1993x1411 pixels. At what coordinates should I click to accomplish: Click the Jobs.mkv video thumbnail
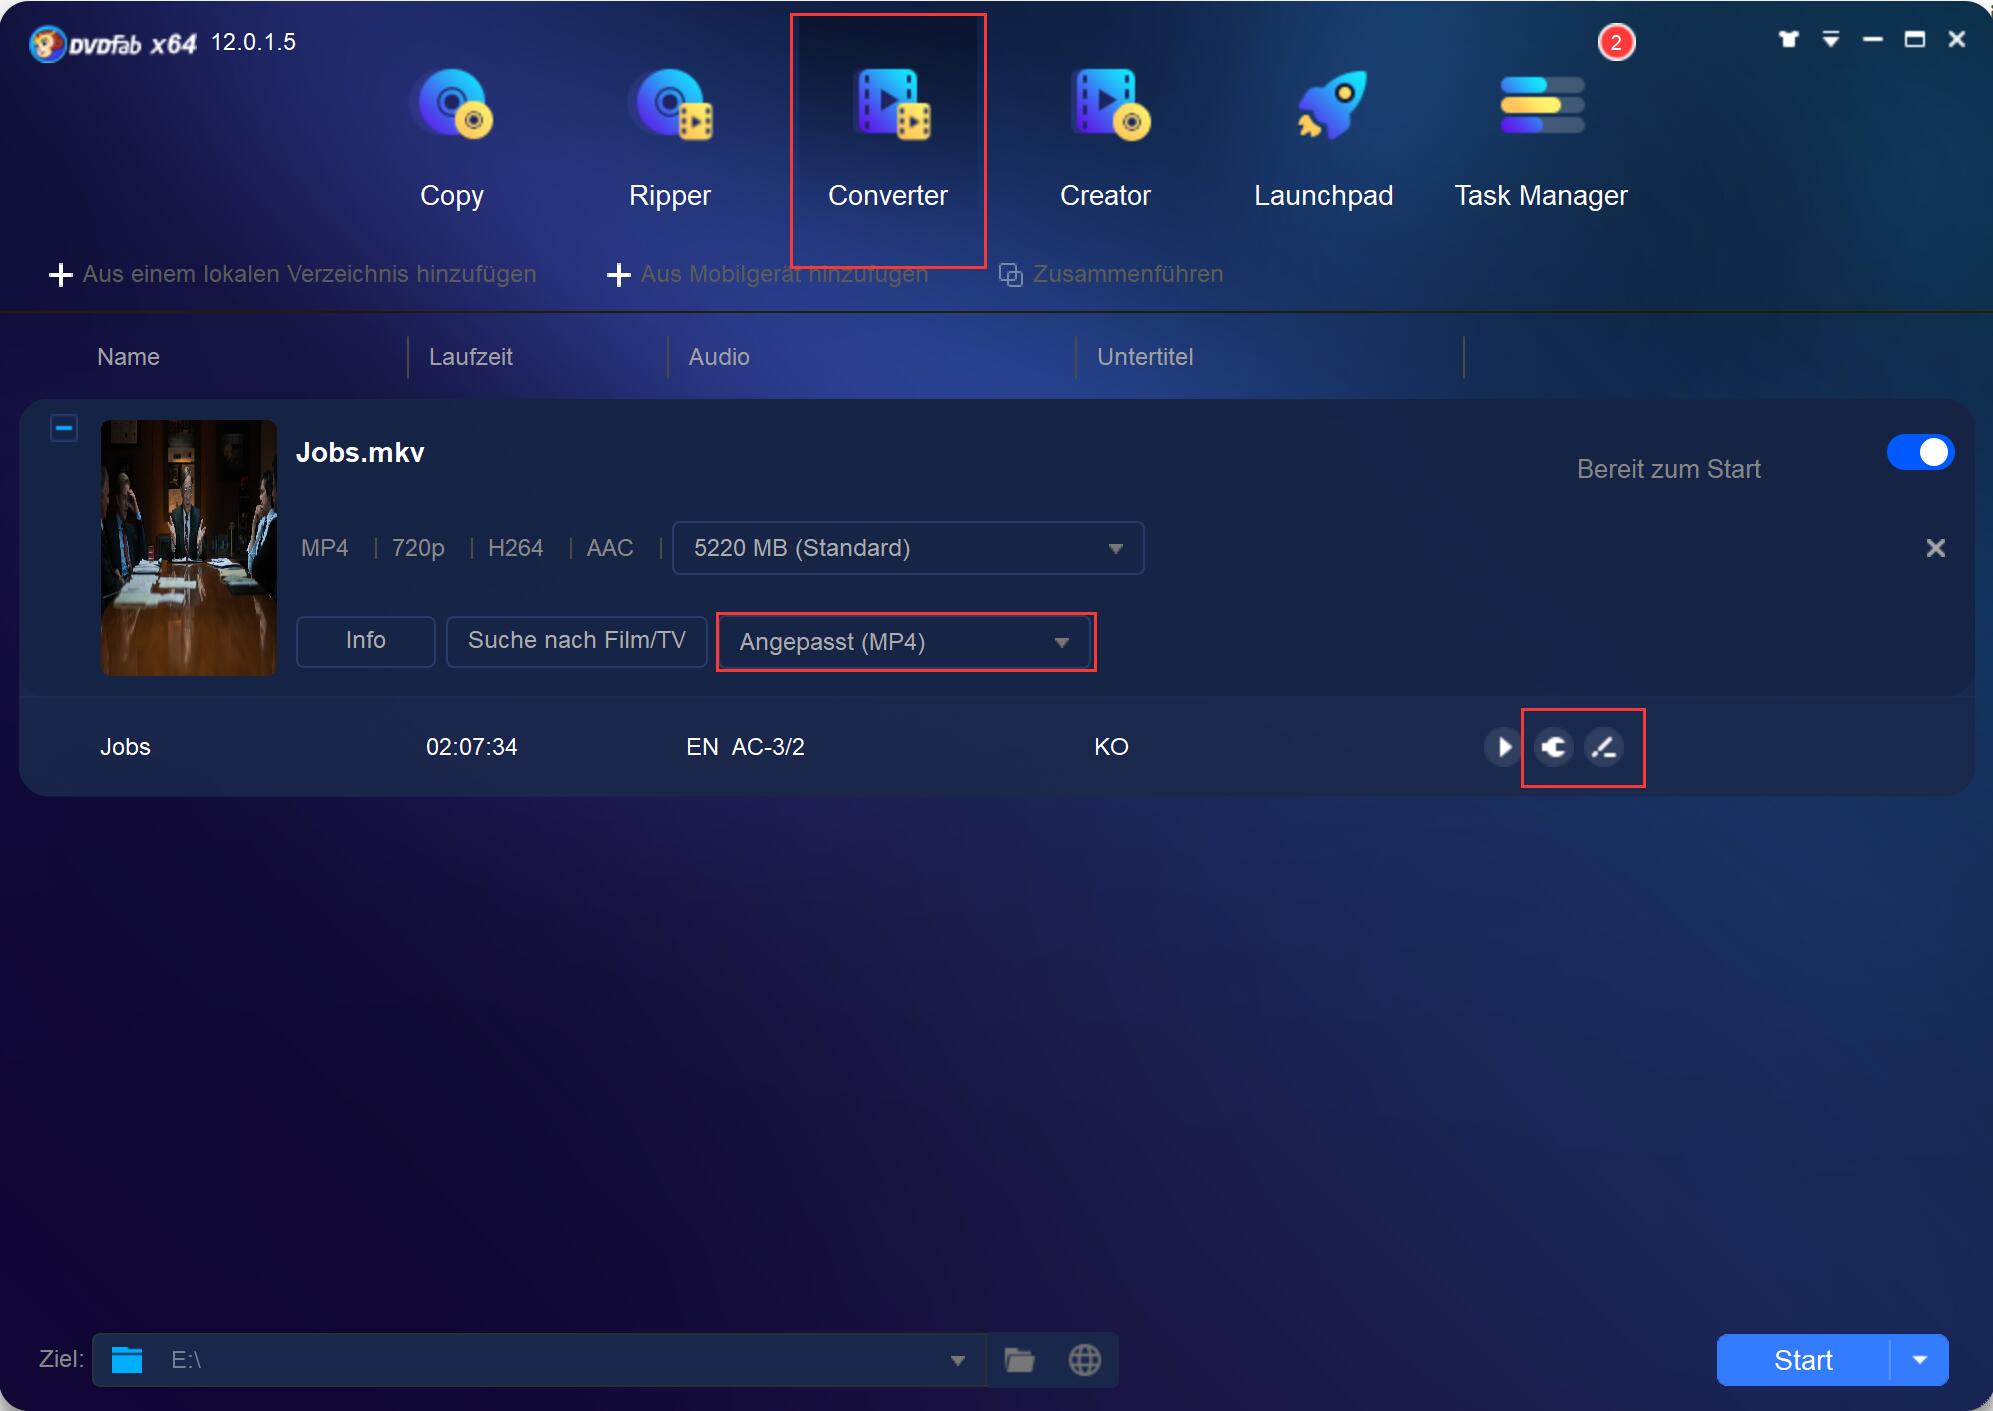click(189, 548)
